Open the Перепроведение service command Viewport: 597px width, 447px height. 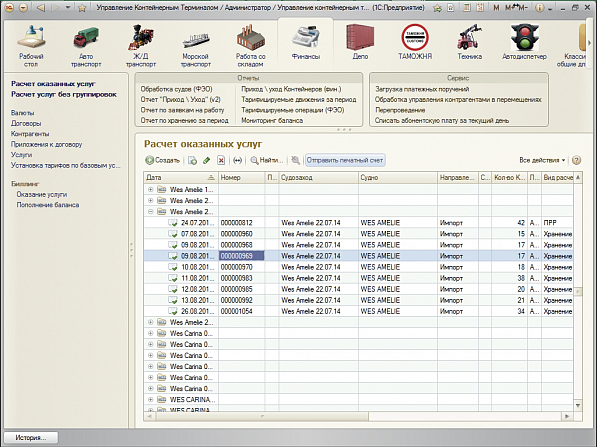click(400, 110)
